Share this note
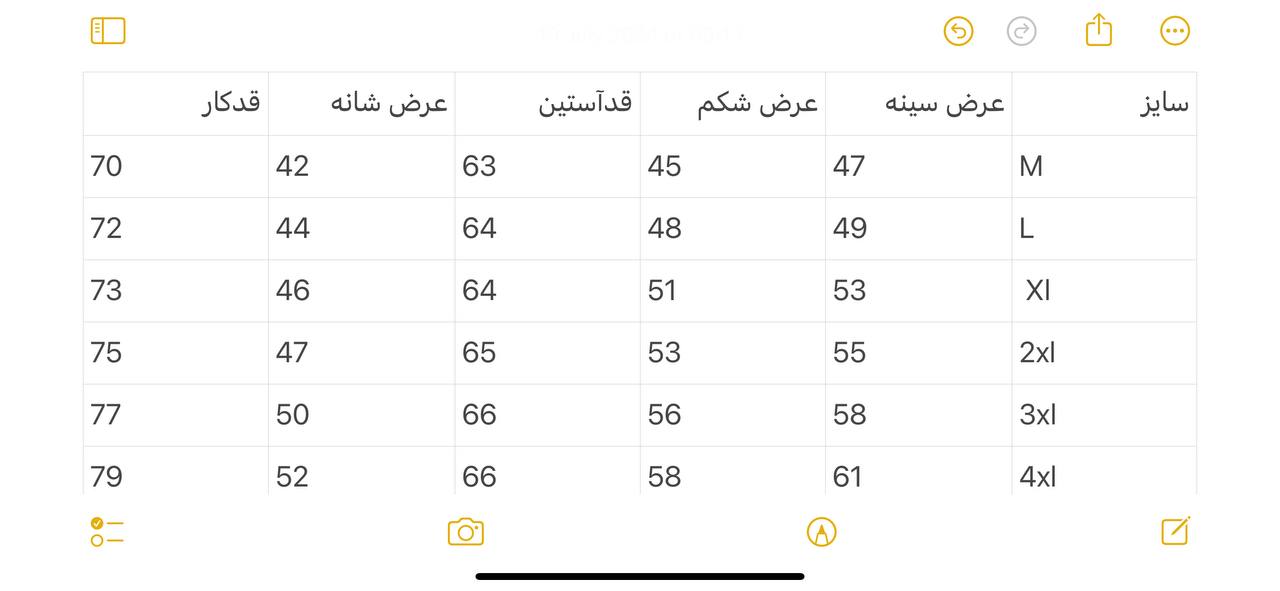The width and height of the screenshot is (1280, 591). 1098,29
